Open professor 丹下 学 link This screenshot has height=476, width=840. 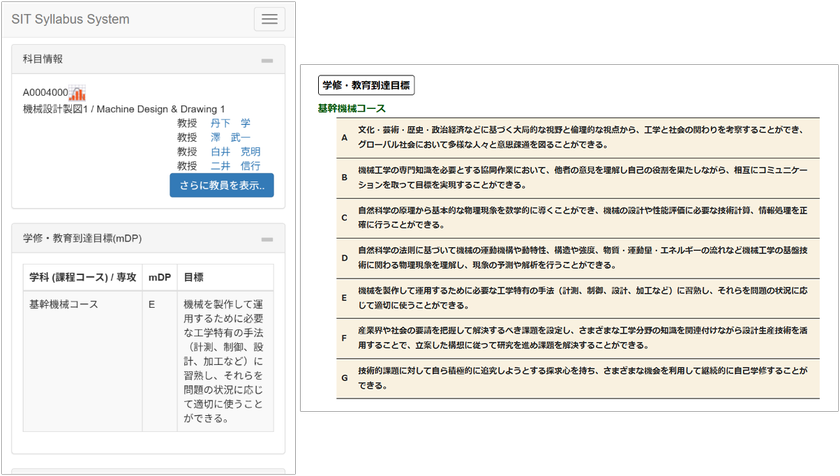(x=230, y=123)
